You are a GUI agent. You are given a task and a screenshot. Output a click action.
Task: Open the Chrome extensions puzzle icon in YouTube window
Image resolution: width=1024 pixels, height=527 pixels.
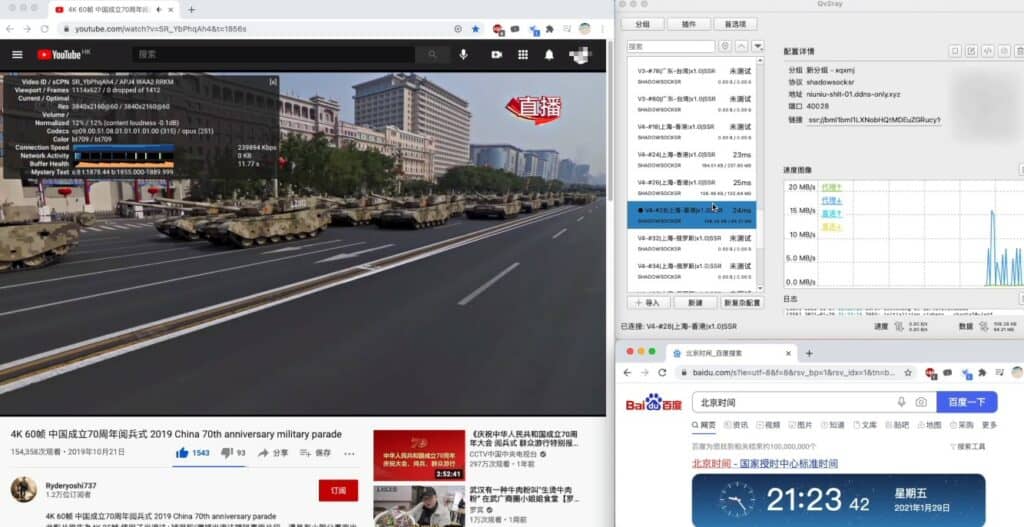[x=550, y=29]
